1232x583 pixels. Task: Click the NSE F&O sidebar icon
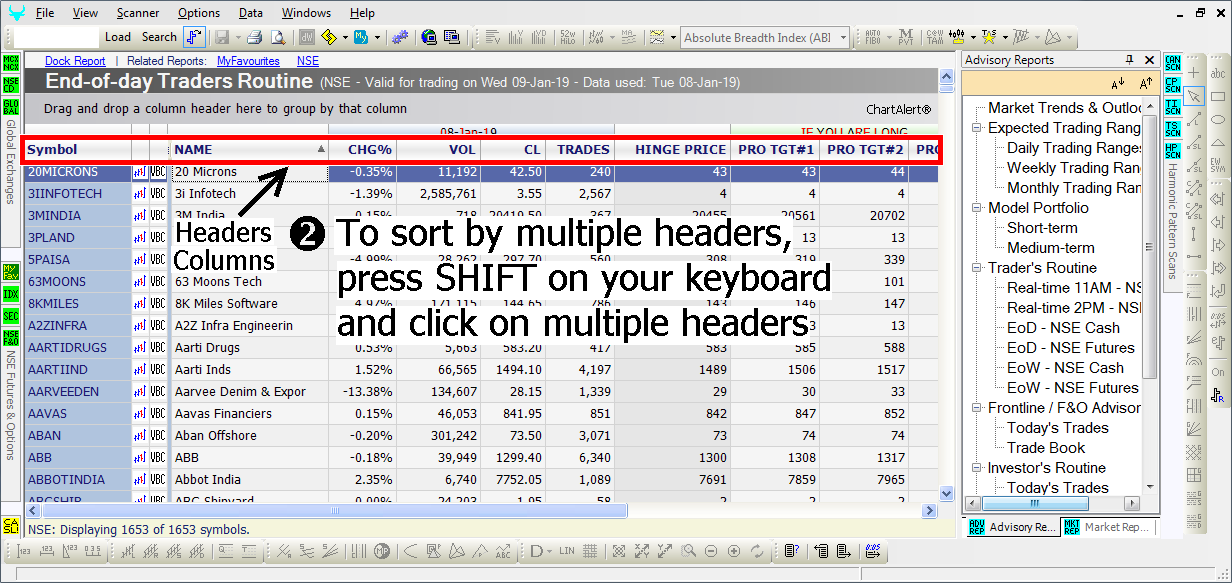point(11,338)
